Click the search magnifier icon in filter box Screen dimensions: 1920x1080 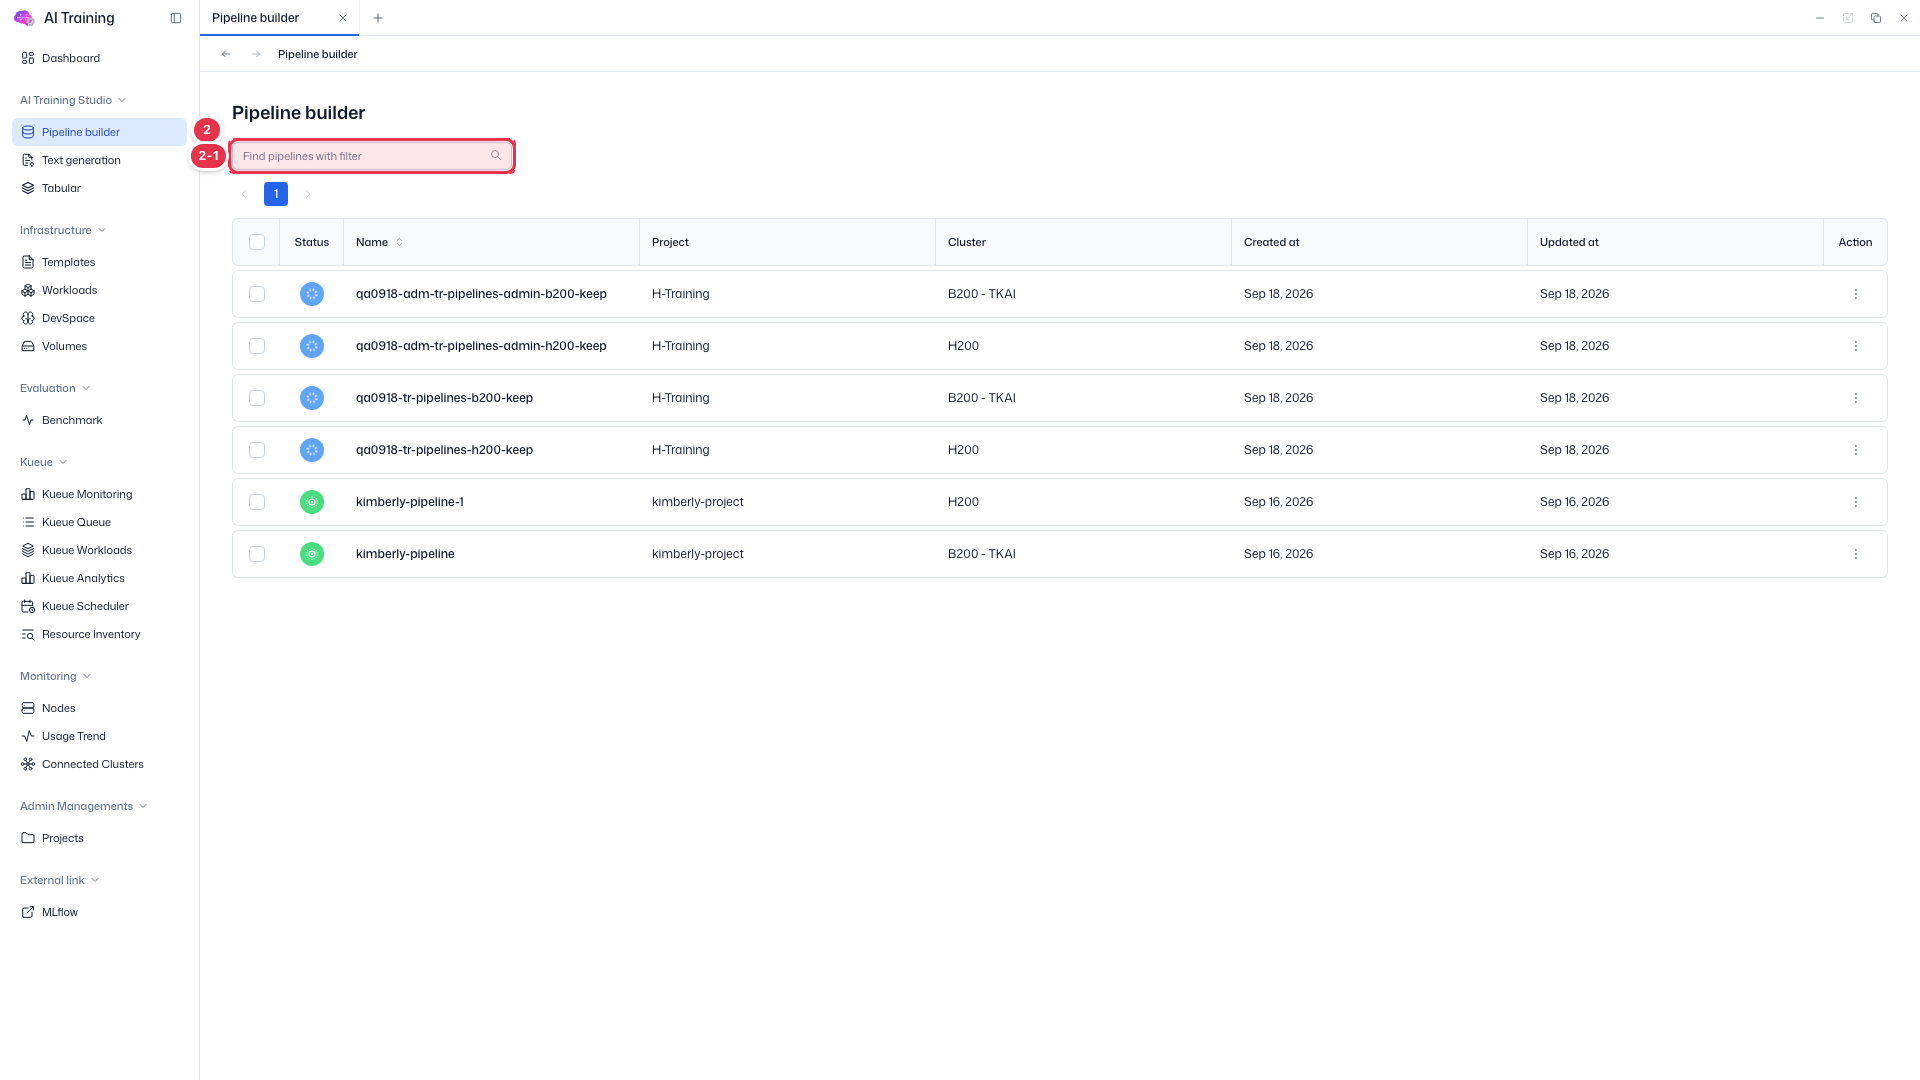[x=496, y=155]
